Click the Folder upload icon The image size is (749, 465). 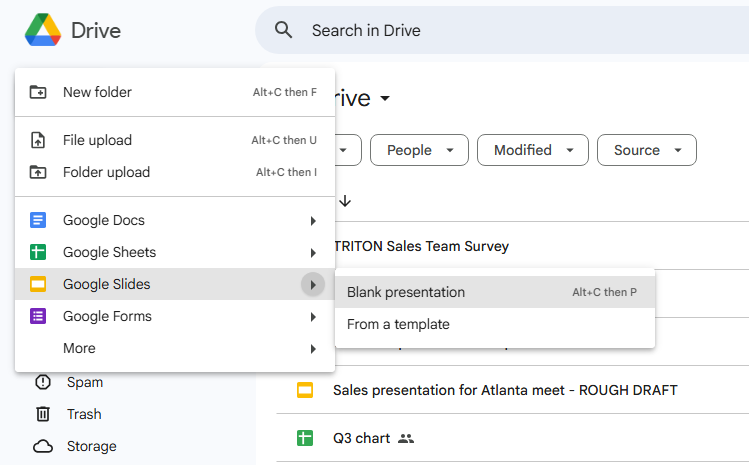point(38,172)
